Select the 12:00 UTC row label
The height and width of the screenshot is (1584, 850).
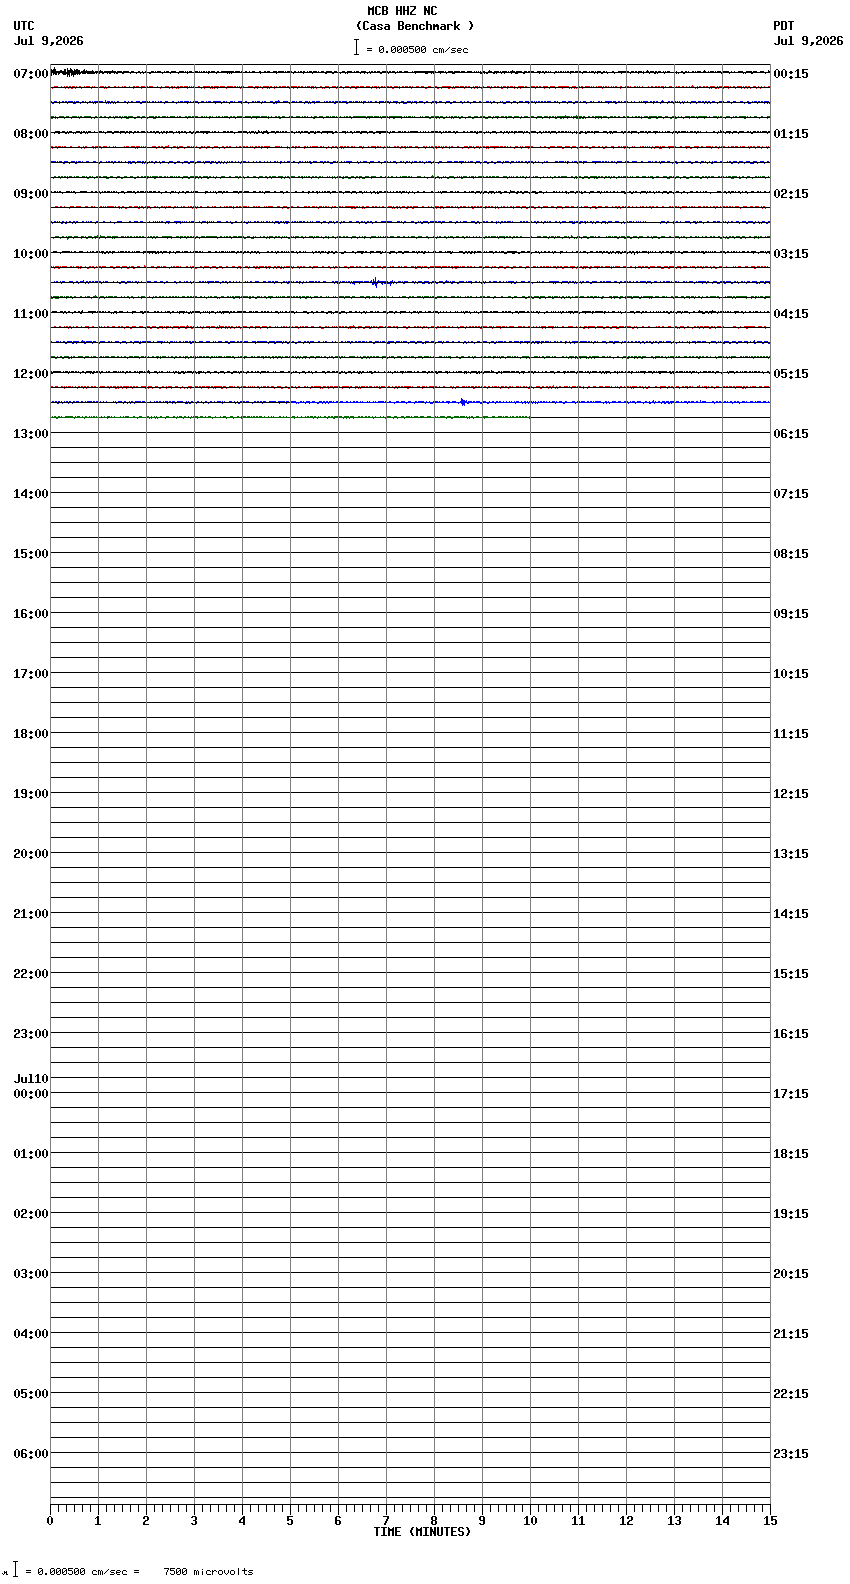coord(31,374)
